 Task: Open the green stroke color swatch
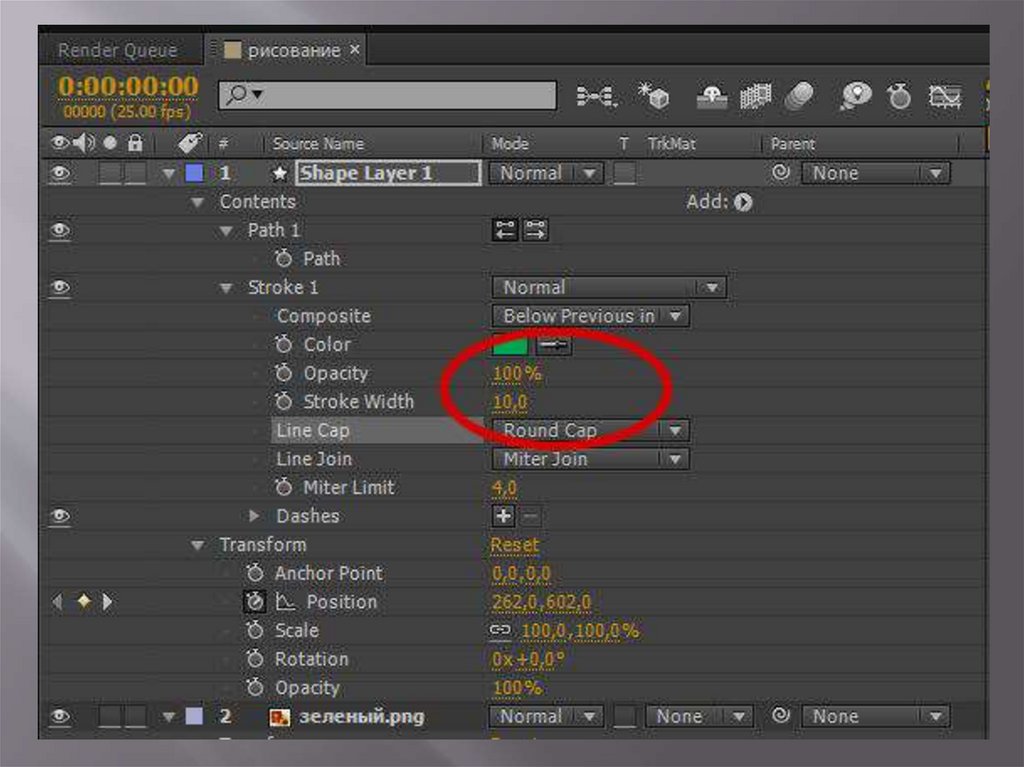click(509, 344)
